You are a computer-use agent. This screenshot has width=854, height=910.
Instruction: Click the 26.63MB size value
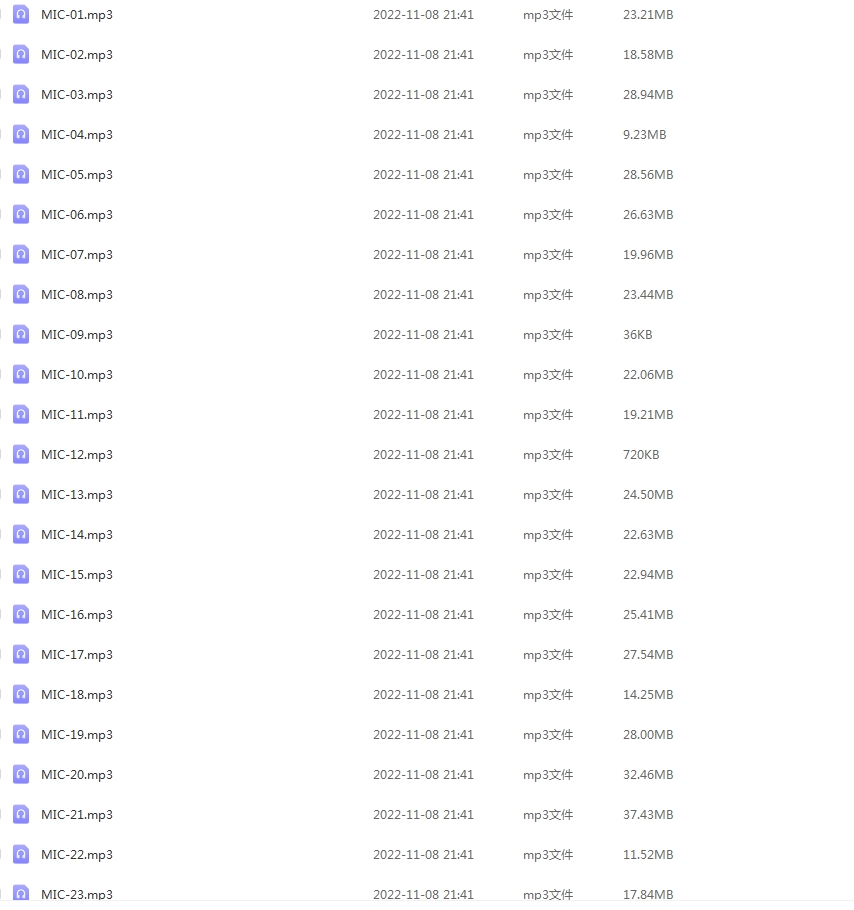pyautogui.click(x=648, y=215)
